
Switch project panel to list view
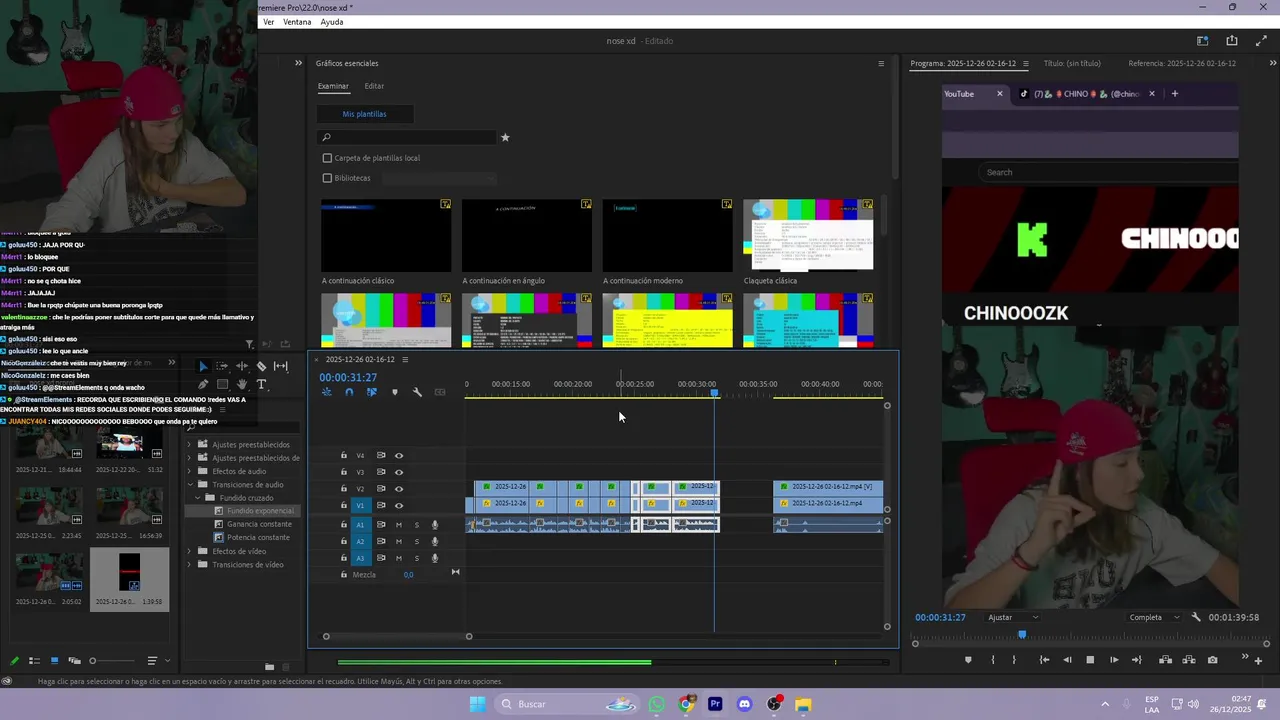(34, 660)
